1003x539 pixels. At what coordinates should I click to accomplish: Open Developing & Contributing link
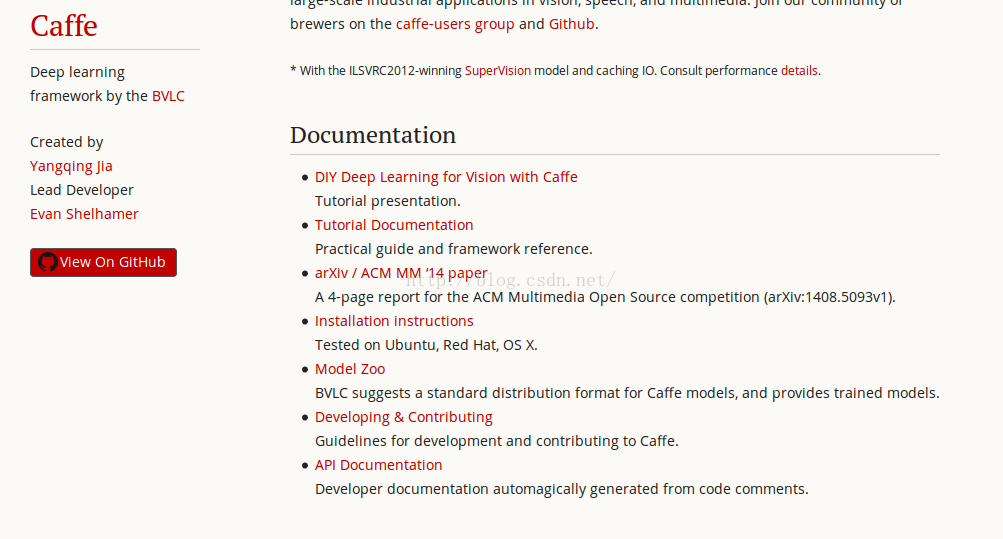point(404,417)
